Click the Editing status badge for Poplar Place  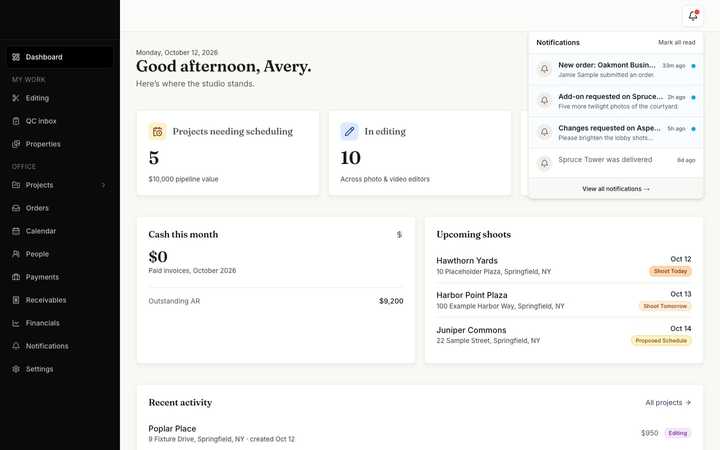pyautogui.click(x=678, y=433)
